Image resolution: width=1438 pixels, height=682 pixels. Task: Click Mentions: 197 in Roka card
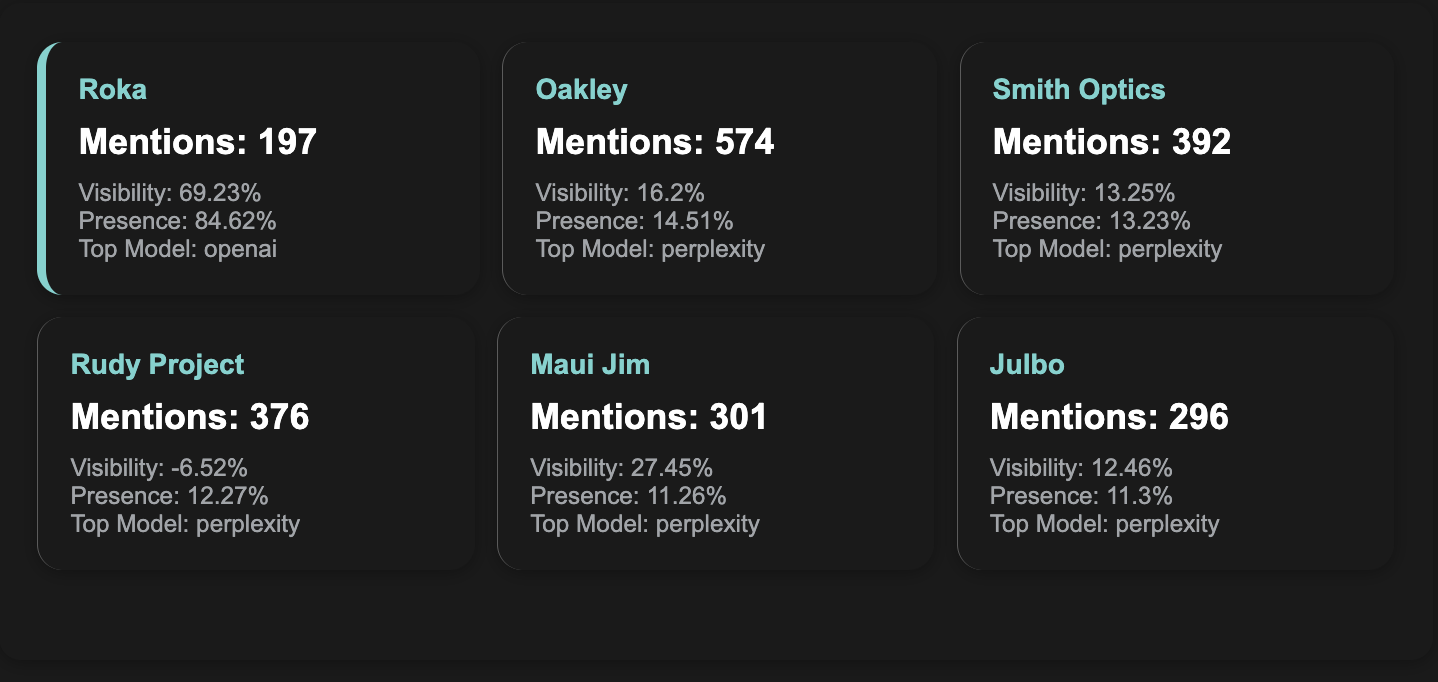(198, 142)
